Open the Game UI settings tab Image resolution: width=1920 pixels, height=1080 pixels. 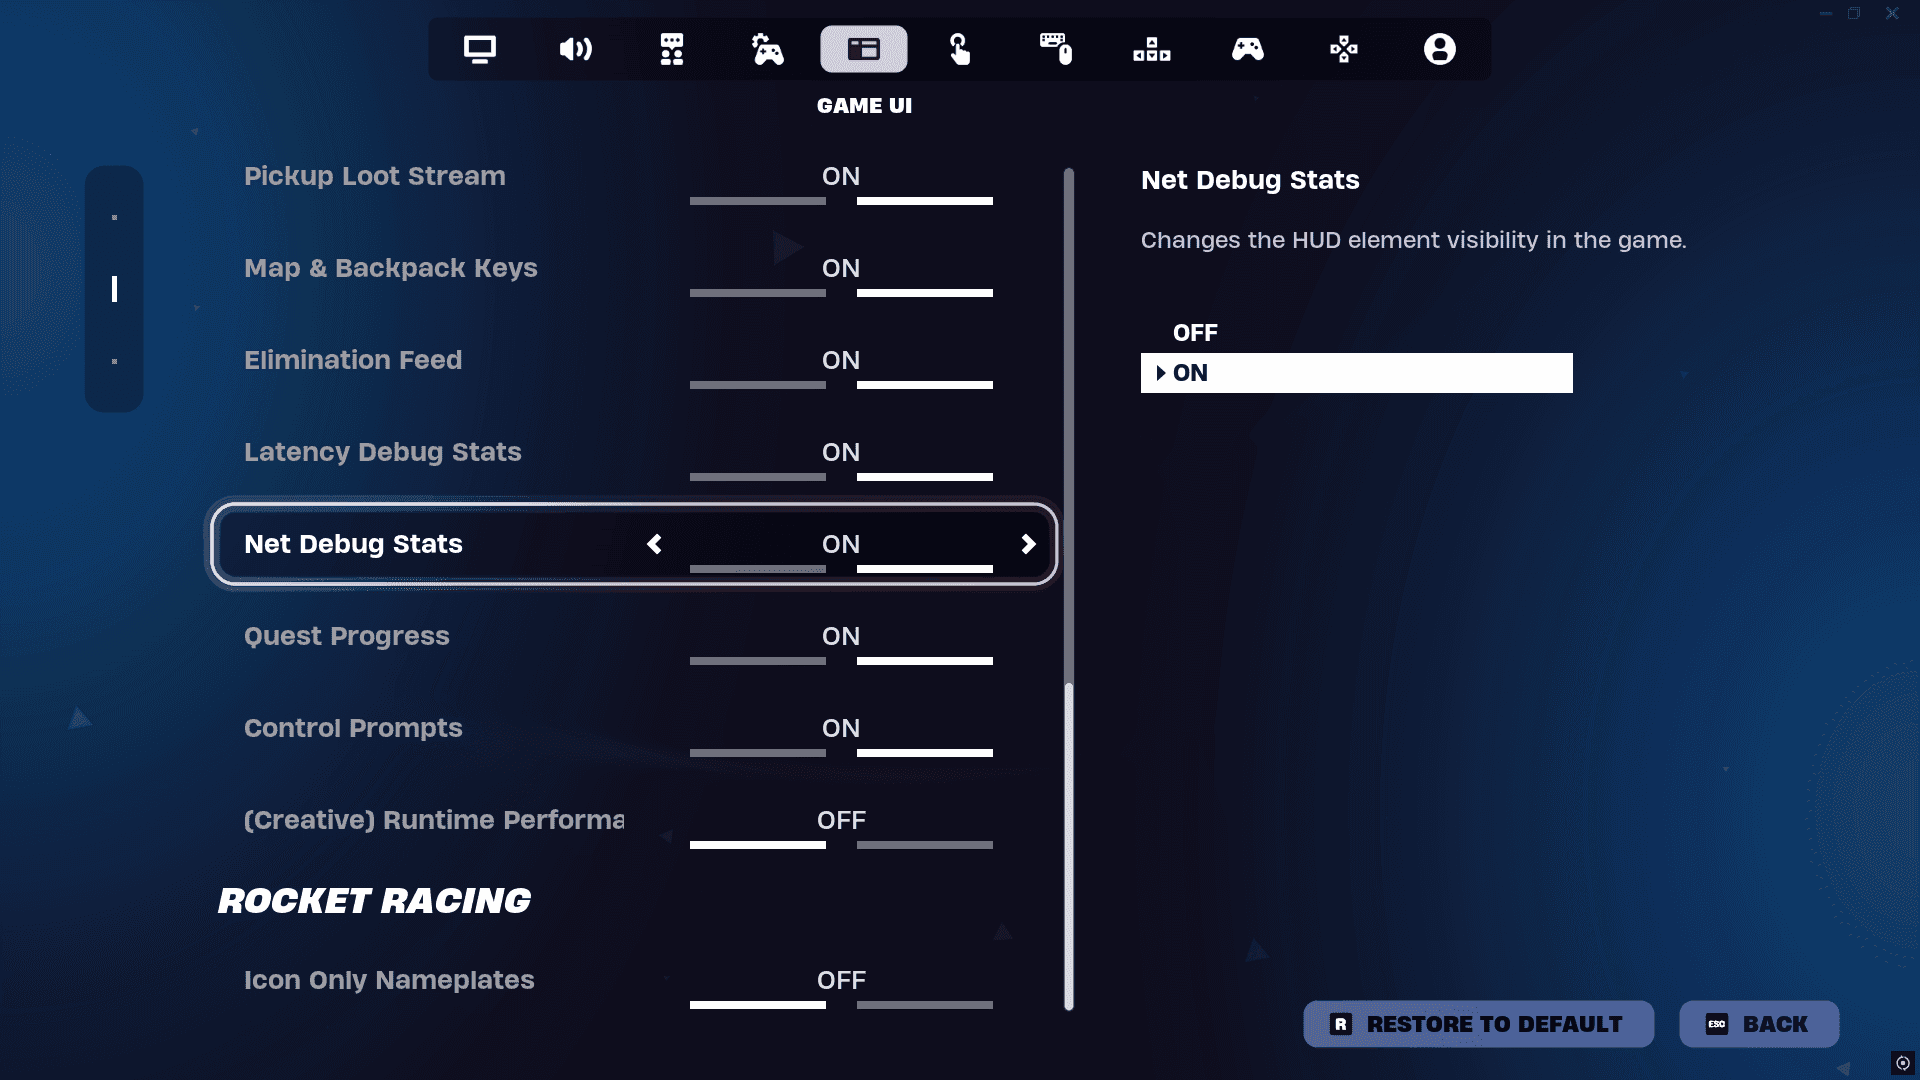[864, 49]
